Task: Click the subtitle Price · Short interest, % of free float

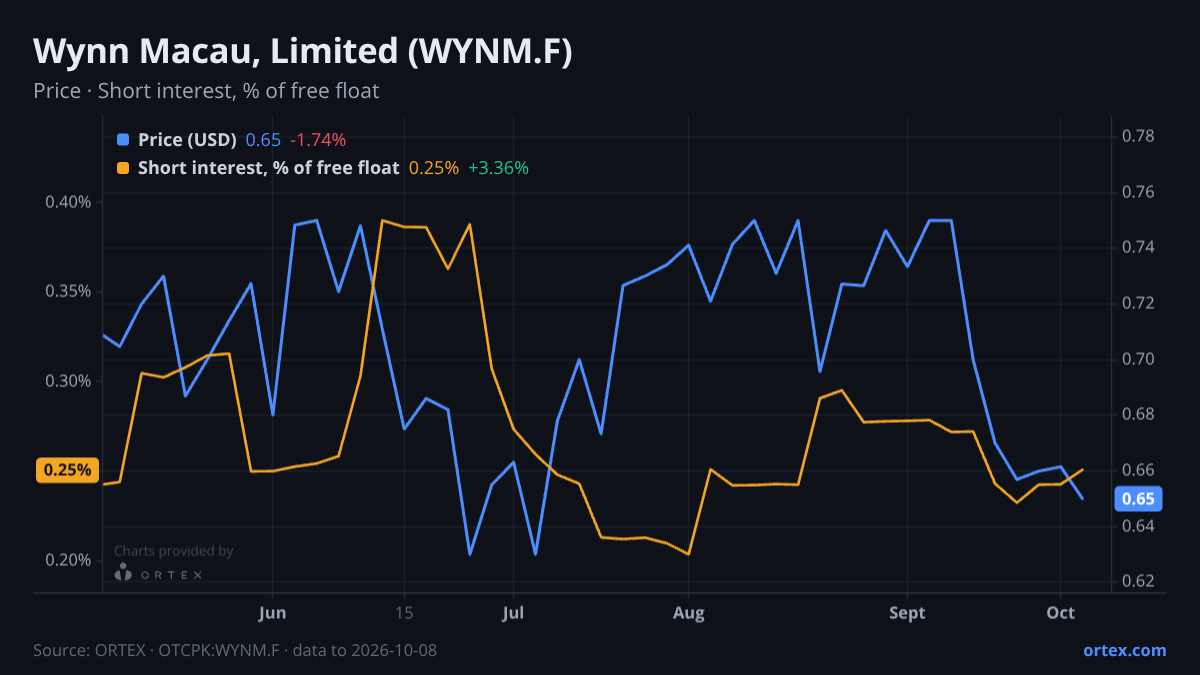Action: click(x=206, y=91)
